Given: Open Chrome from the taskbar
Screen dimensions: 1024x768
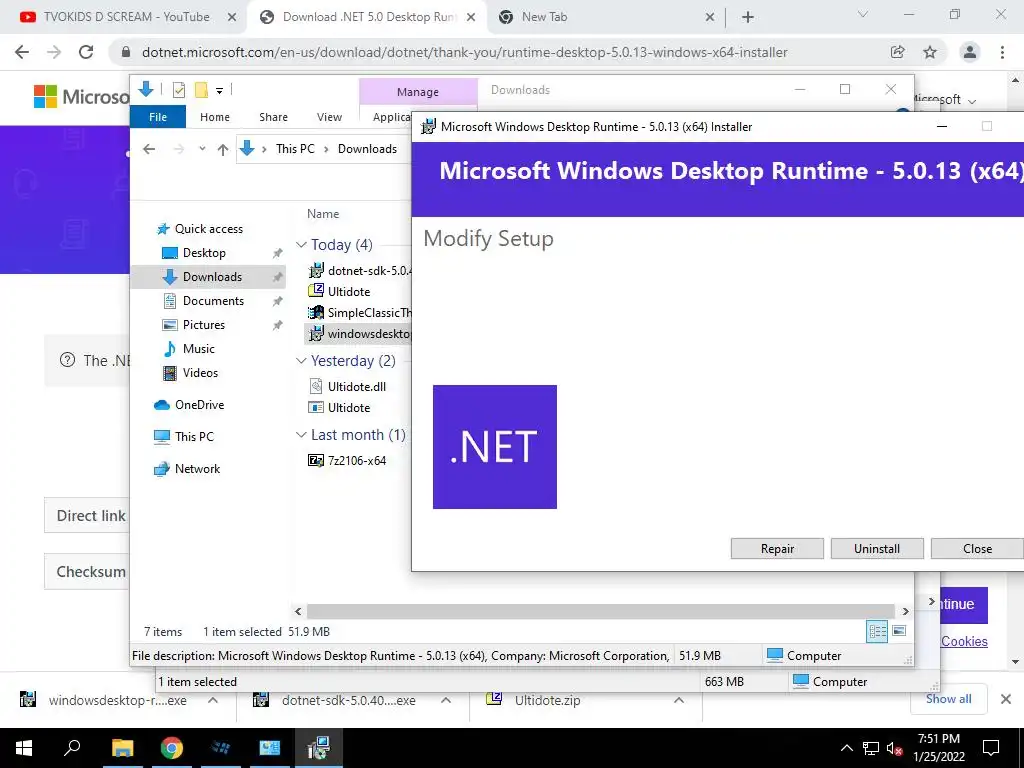Looking at the screenshot, I should coord(172,748).
